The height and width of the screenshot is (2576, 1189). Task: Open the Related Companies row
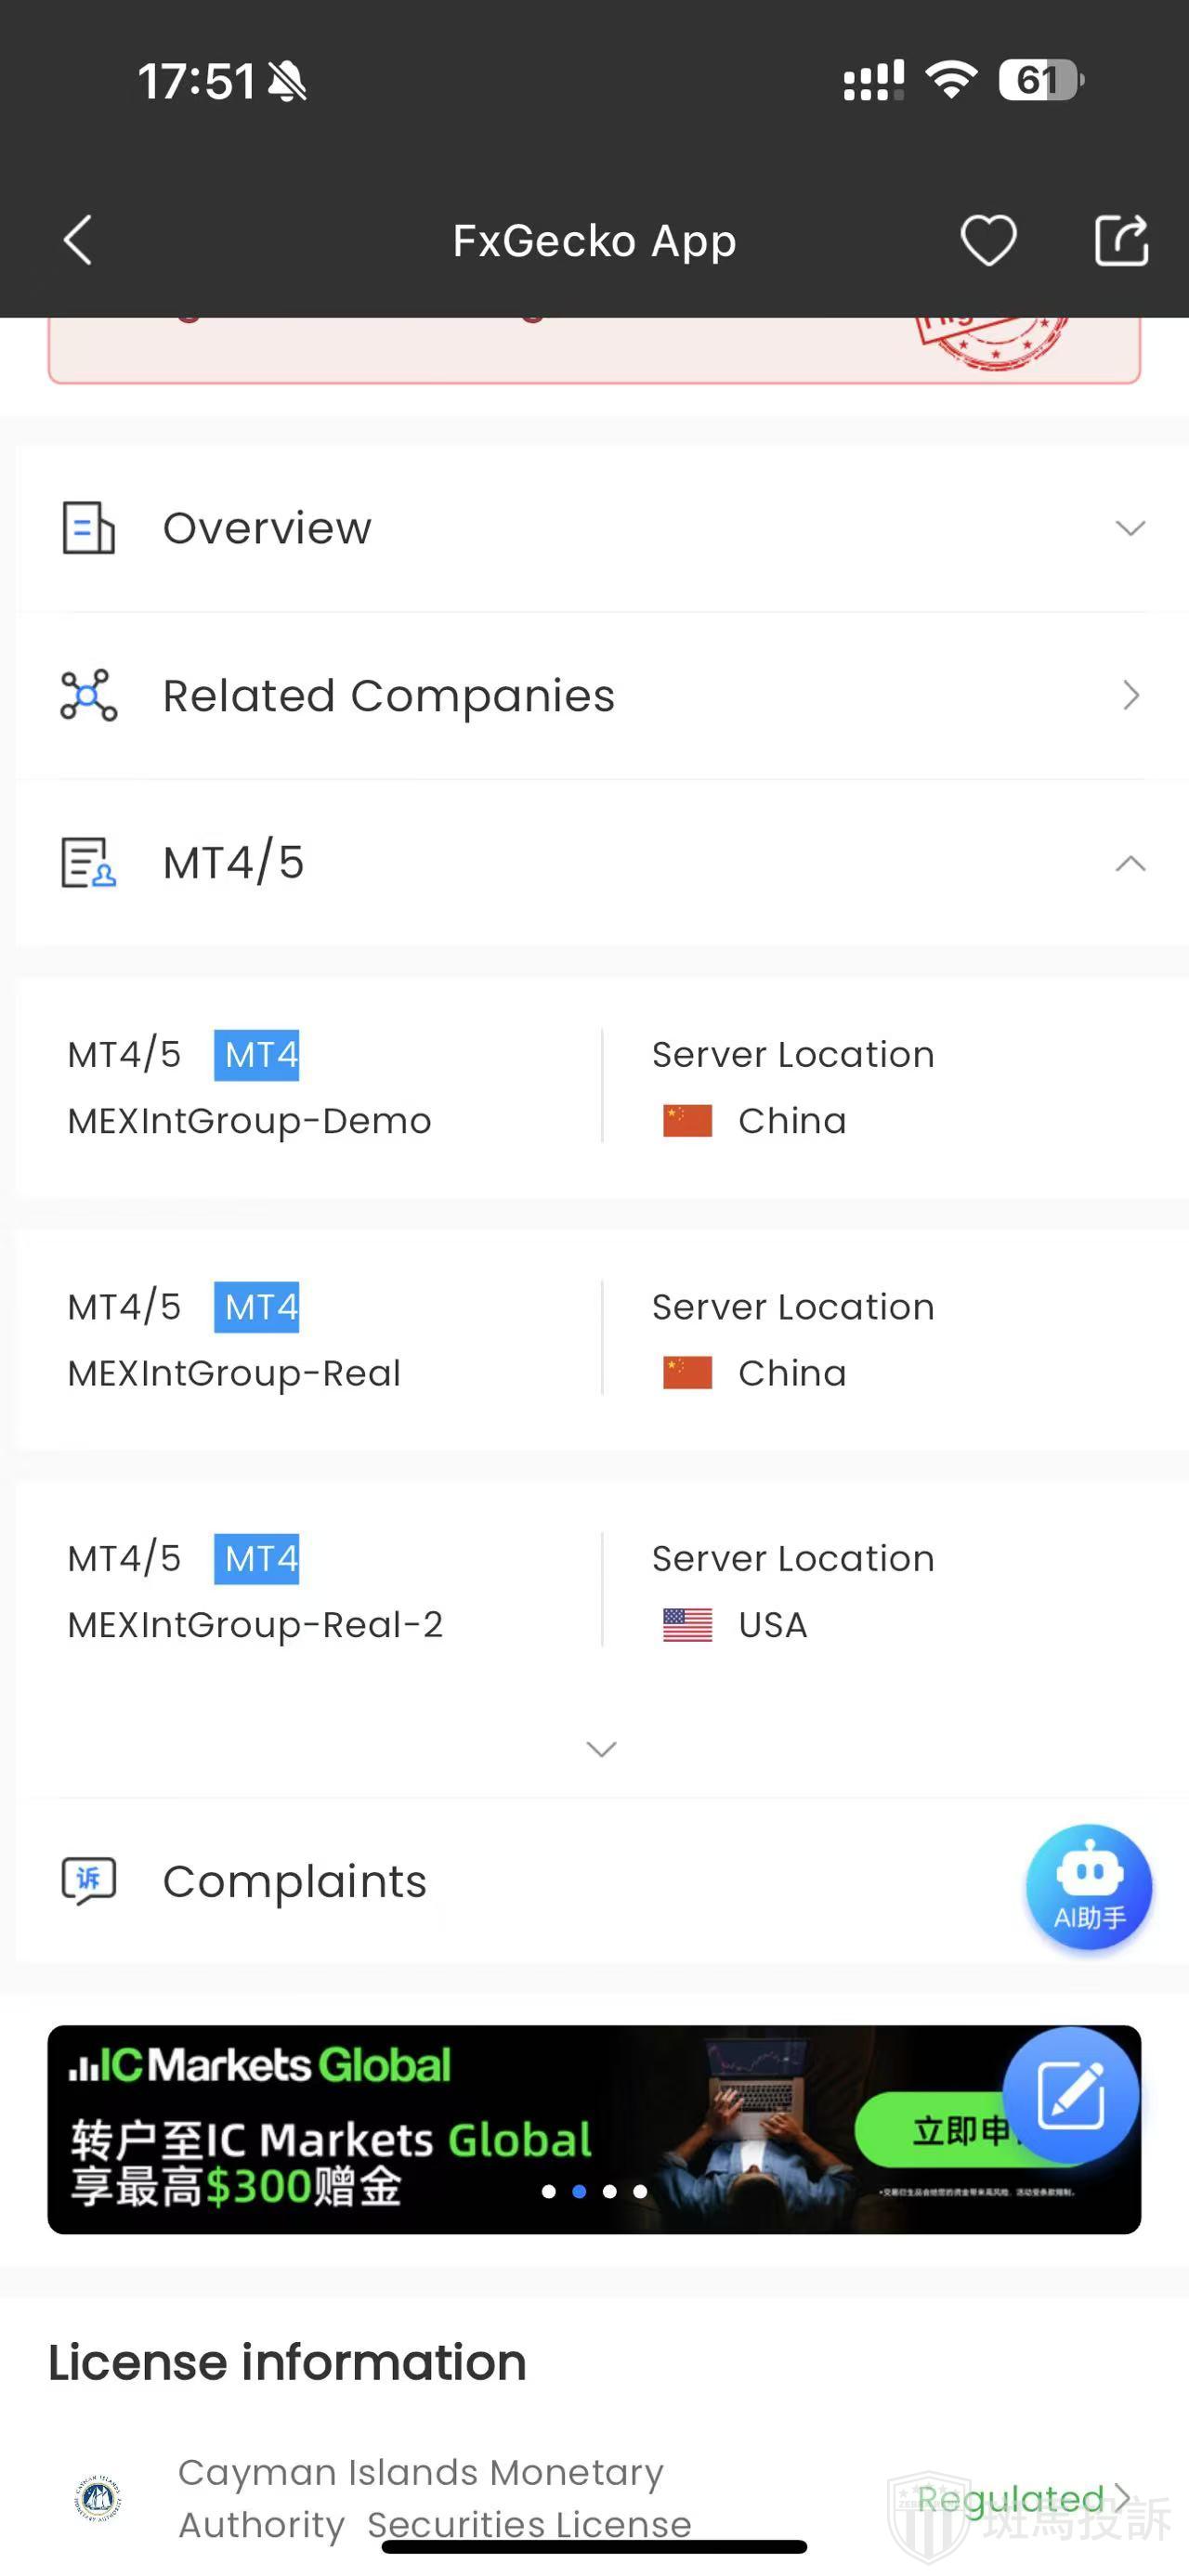[x=600, y=696]
